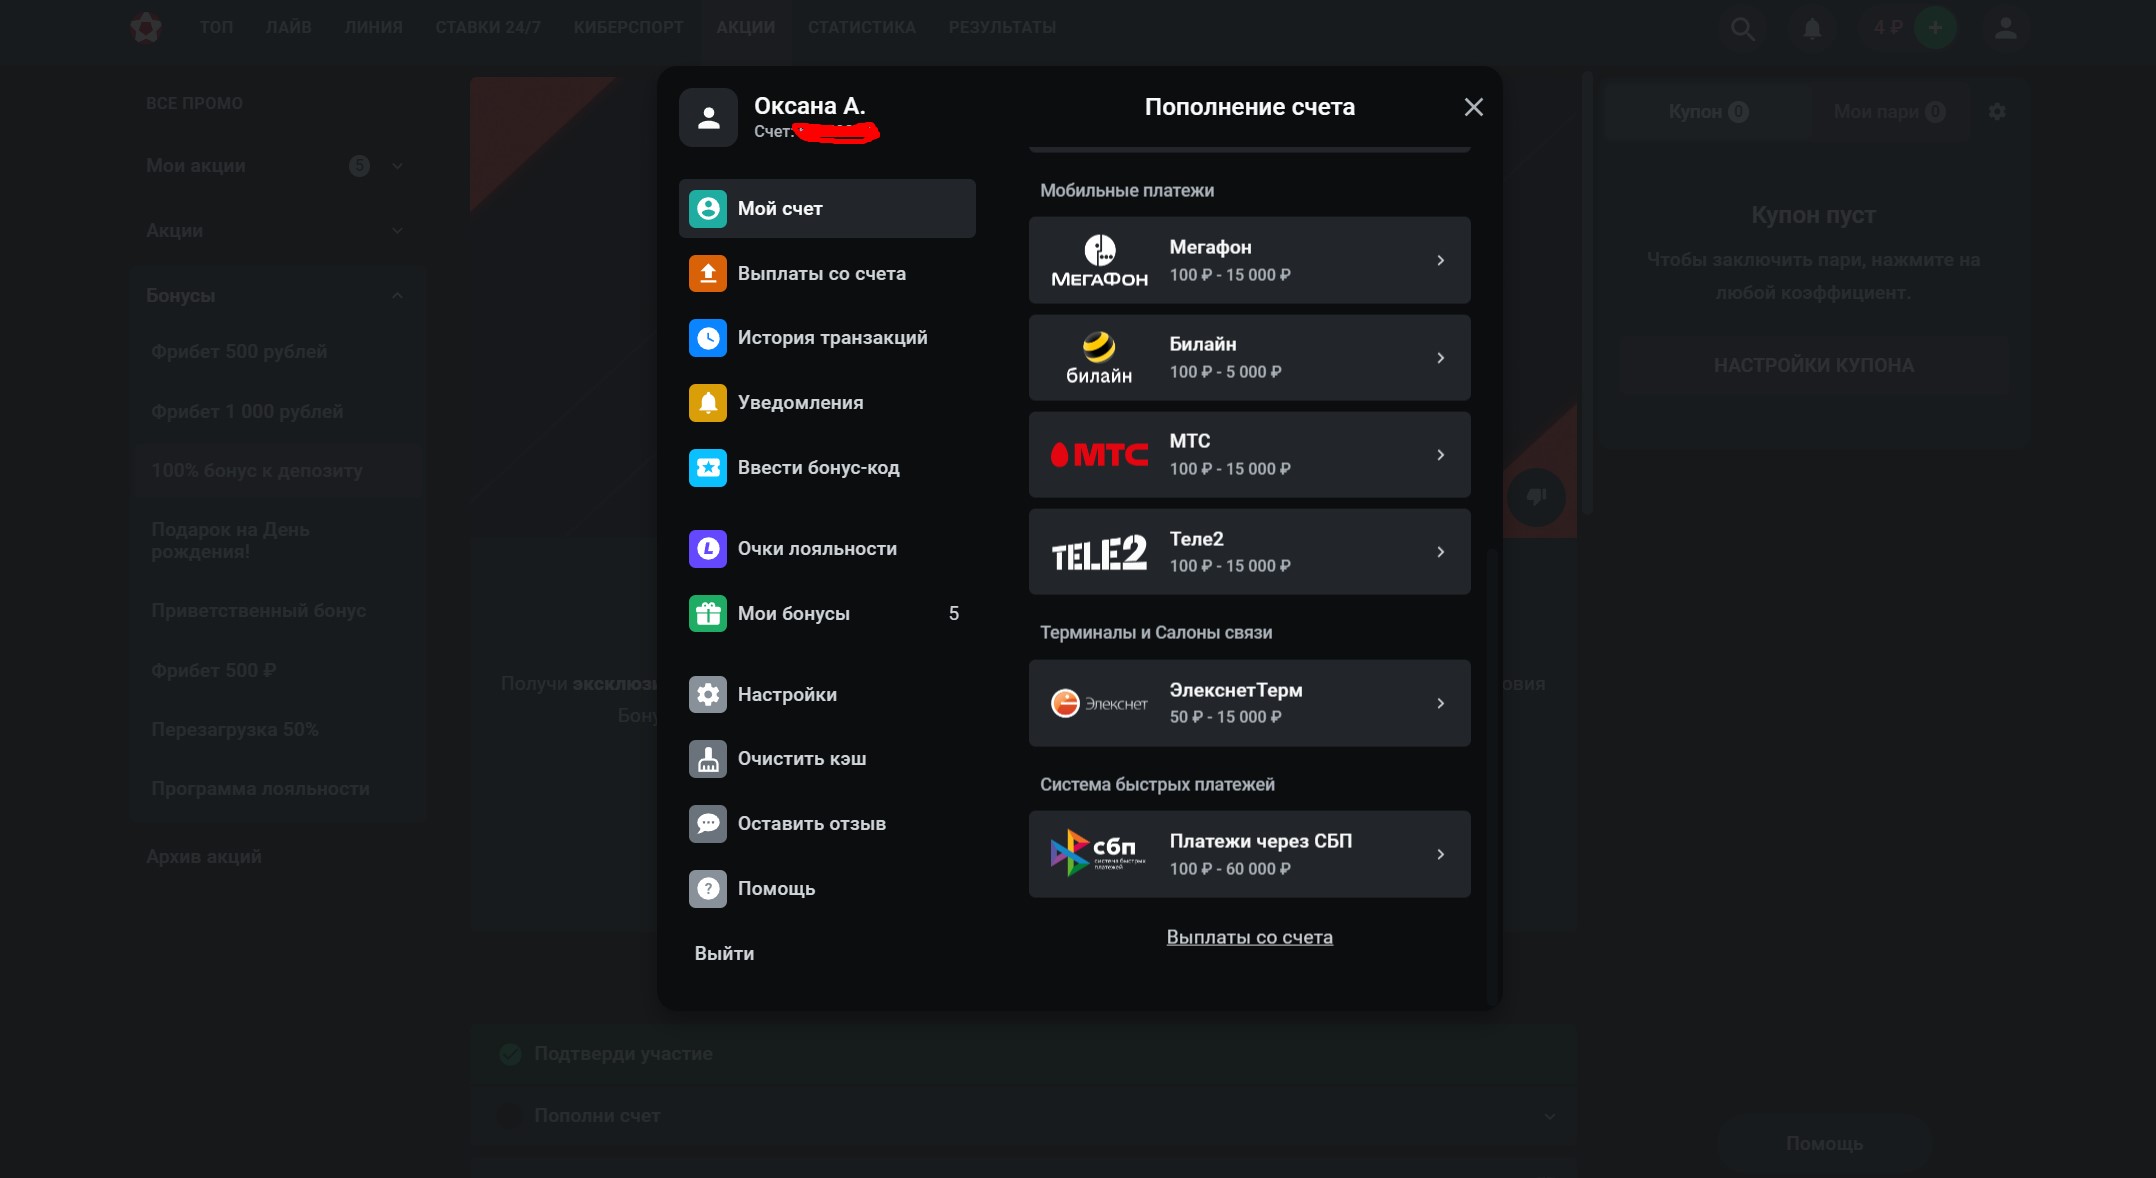Select the 'Мой счет' menu item
Viewport: 2156px width, 1178px height.
pyautogui.click(x=826, y=208)
